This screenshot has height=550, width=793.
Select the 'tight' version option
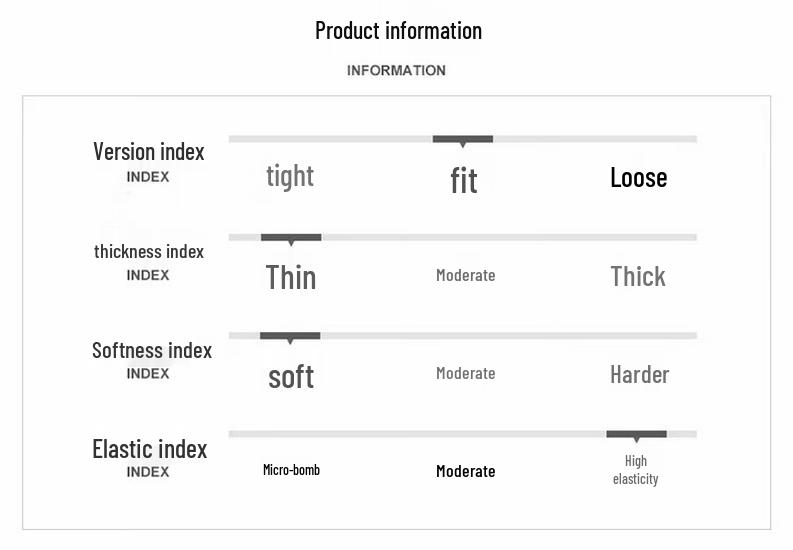tap(290, 177)
